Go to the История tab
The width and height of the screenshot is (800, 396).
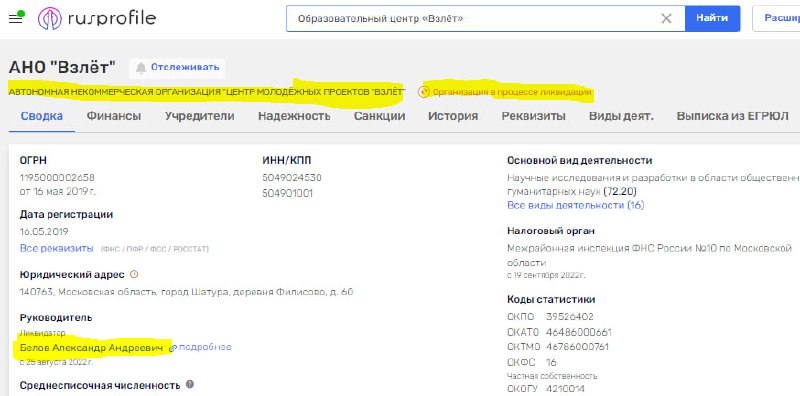click(453, 116)
